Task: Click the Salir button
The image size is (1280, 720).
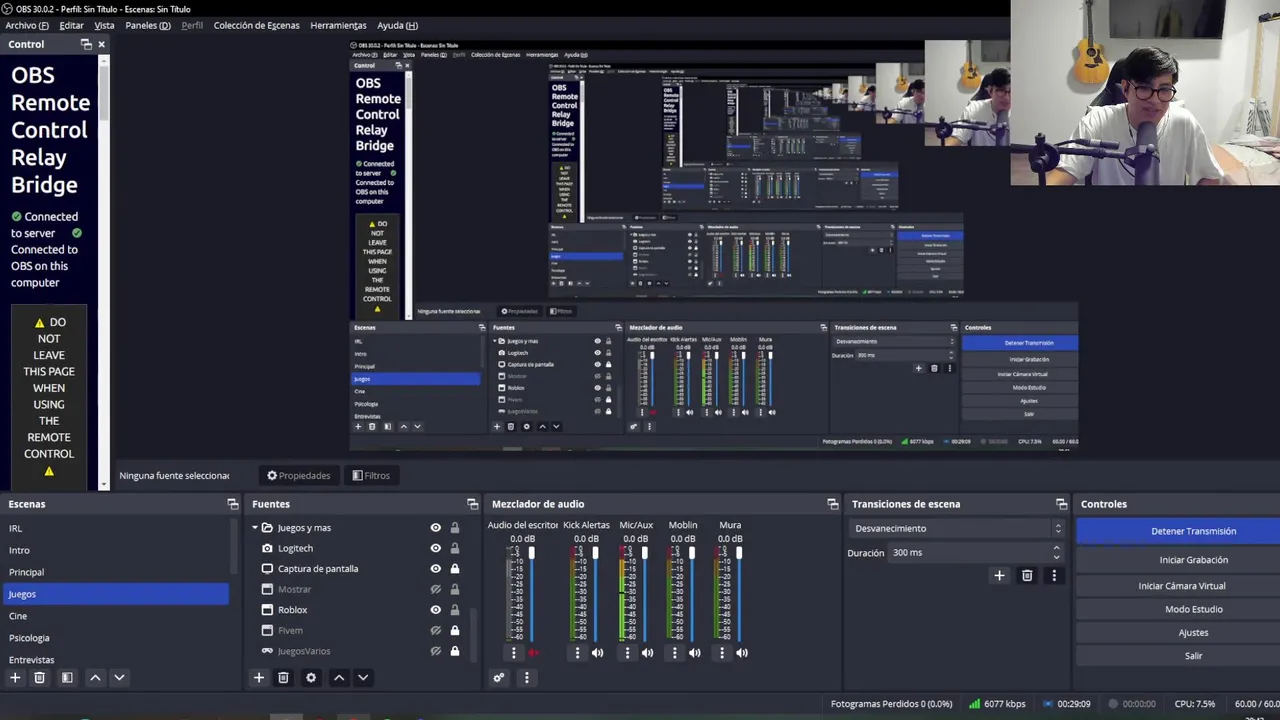Action: [x=1178, y=656]
